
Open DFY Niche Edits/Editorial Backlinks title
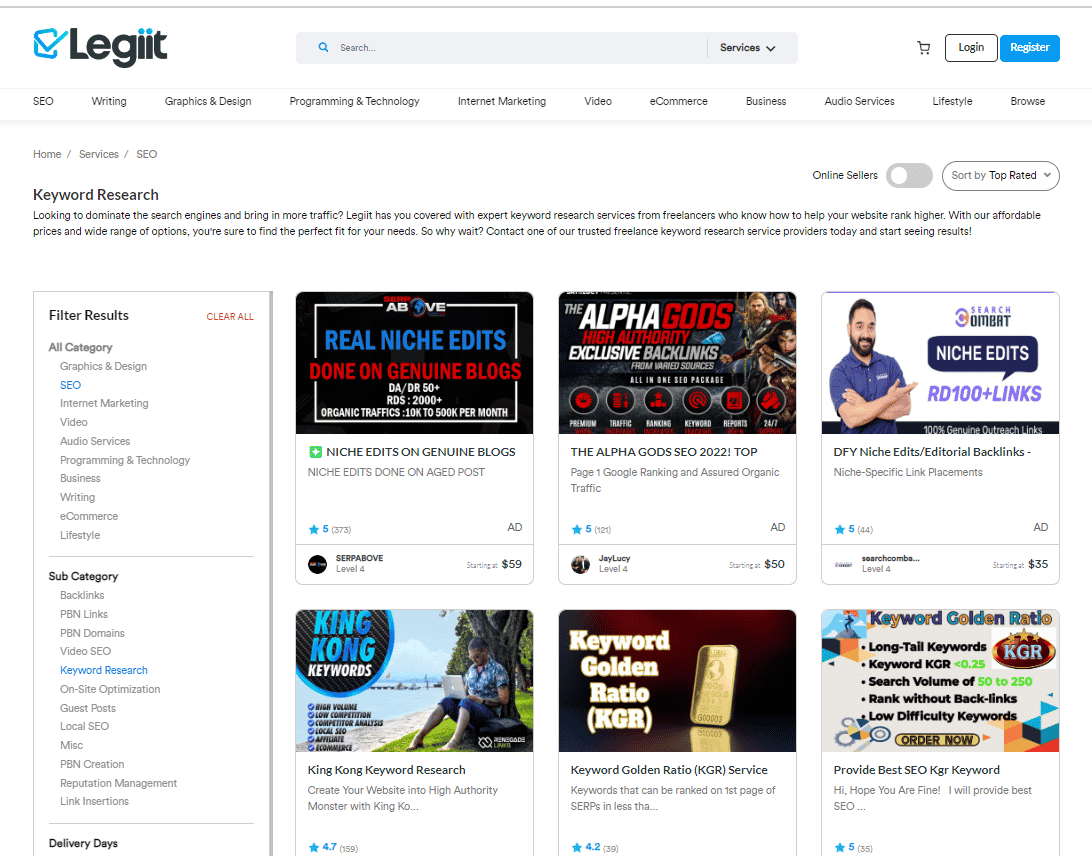click(932, 452)
